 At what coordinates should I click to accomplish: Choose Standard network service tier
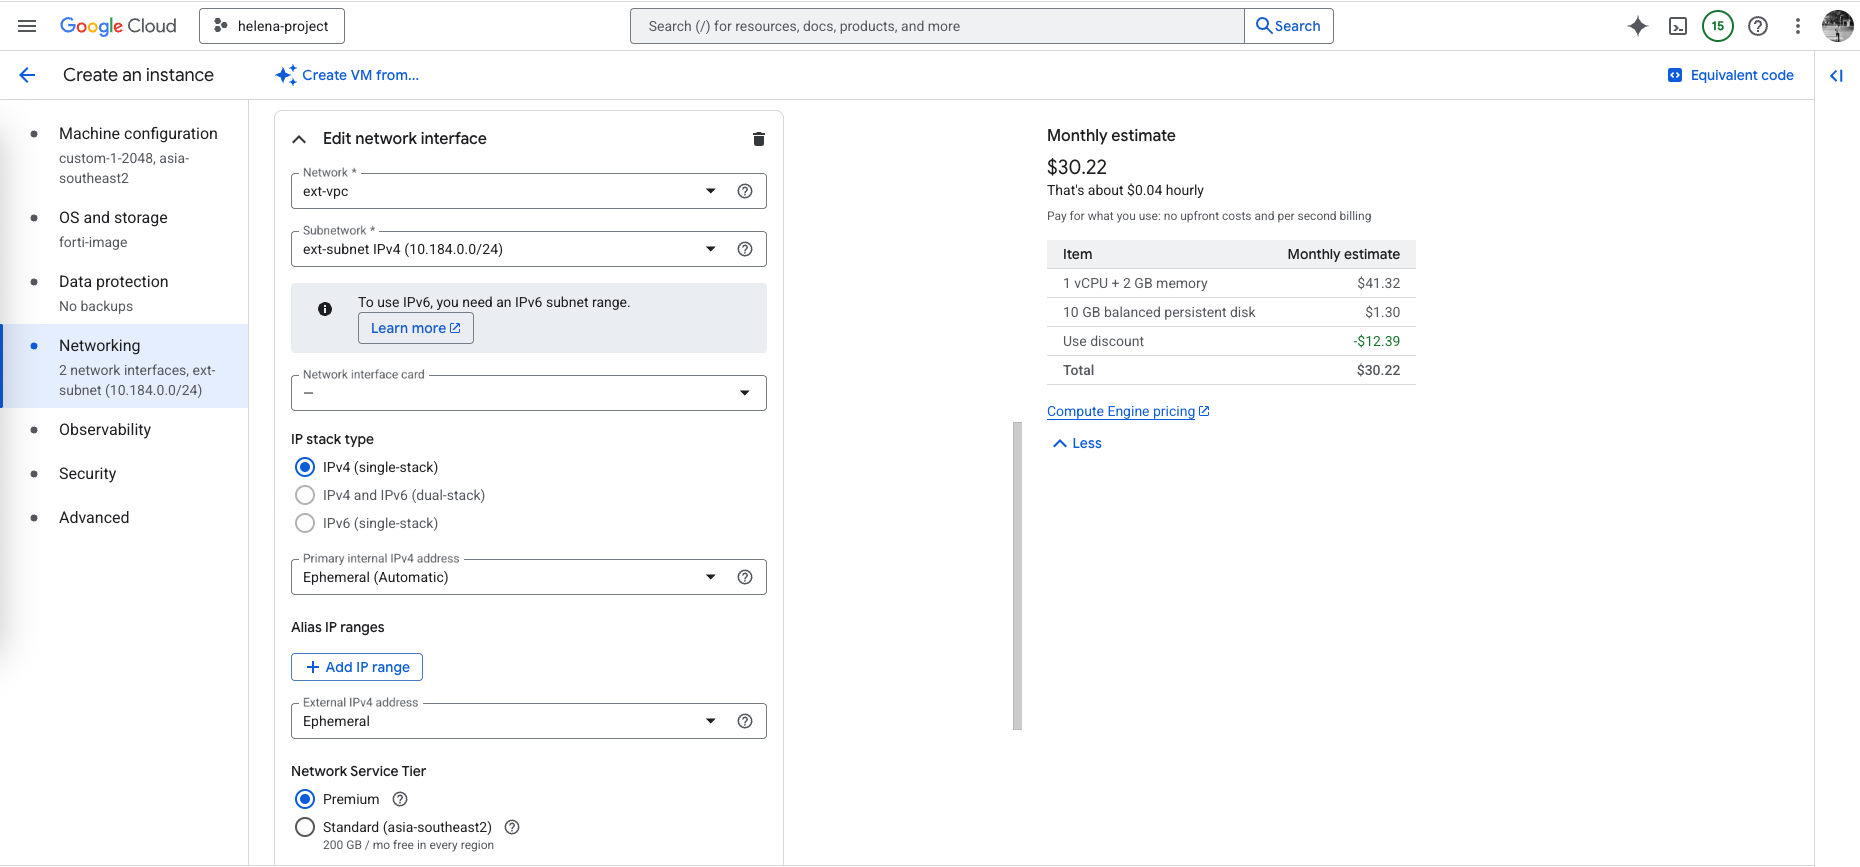tap(305, 827)
